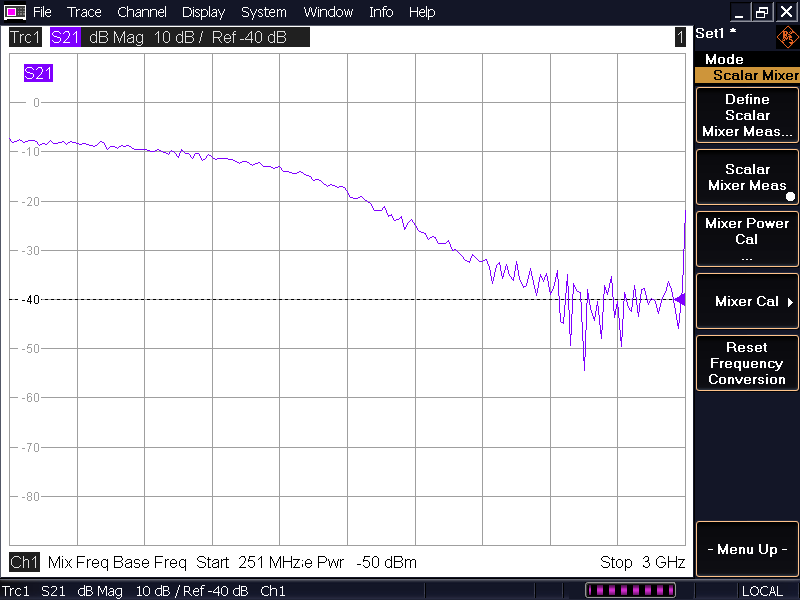Expand the Mixer Cal submenu
800x600 pixels.
pos(747,301)
